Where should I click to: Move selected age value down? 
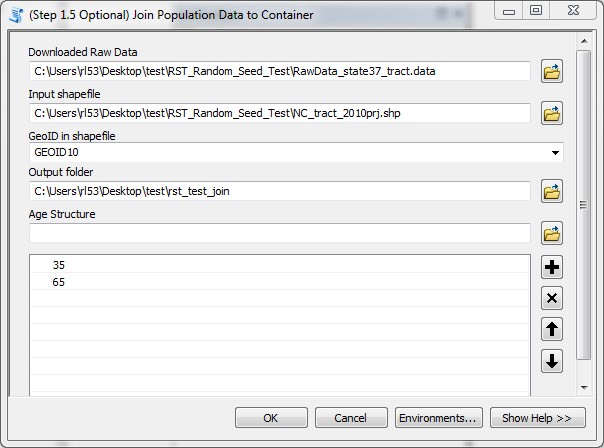tap(551, 361)
